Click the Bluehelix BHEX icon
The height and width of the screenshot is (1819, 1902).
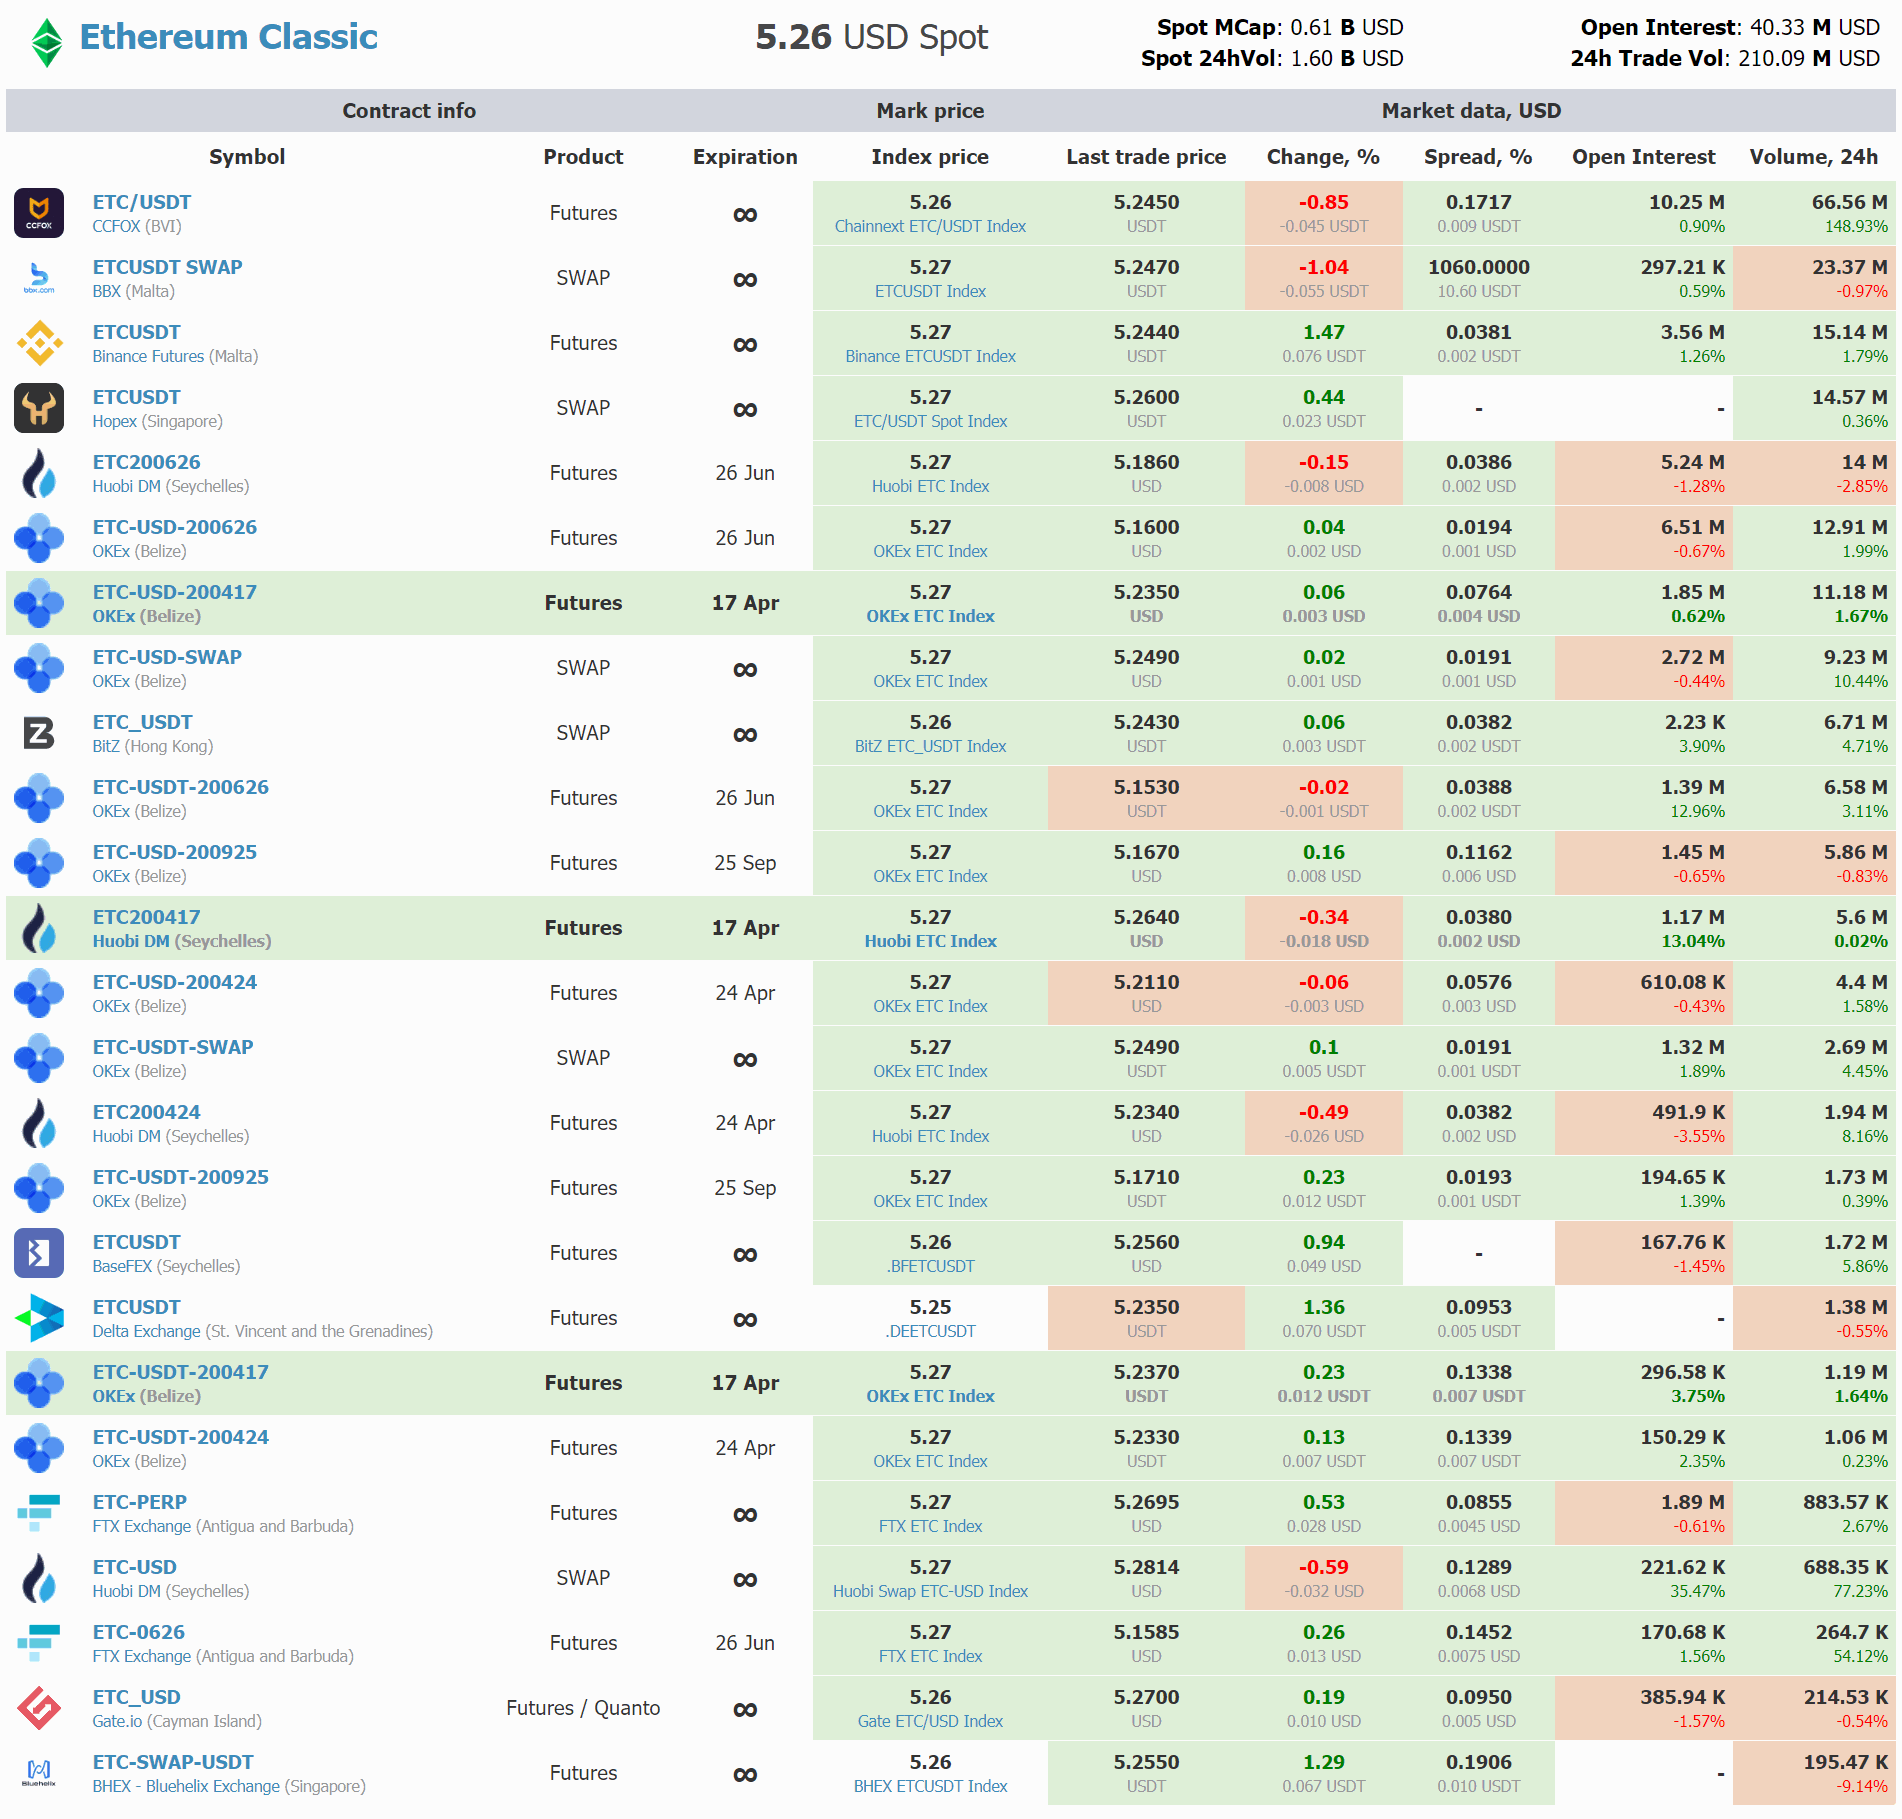pyautogui.click(x=39, y=1773)
